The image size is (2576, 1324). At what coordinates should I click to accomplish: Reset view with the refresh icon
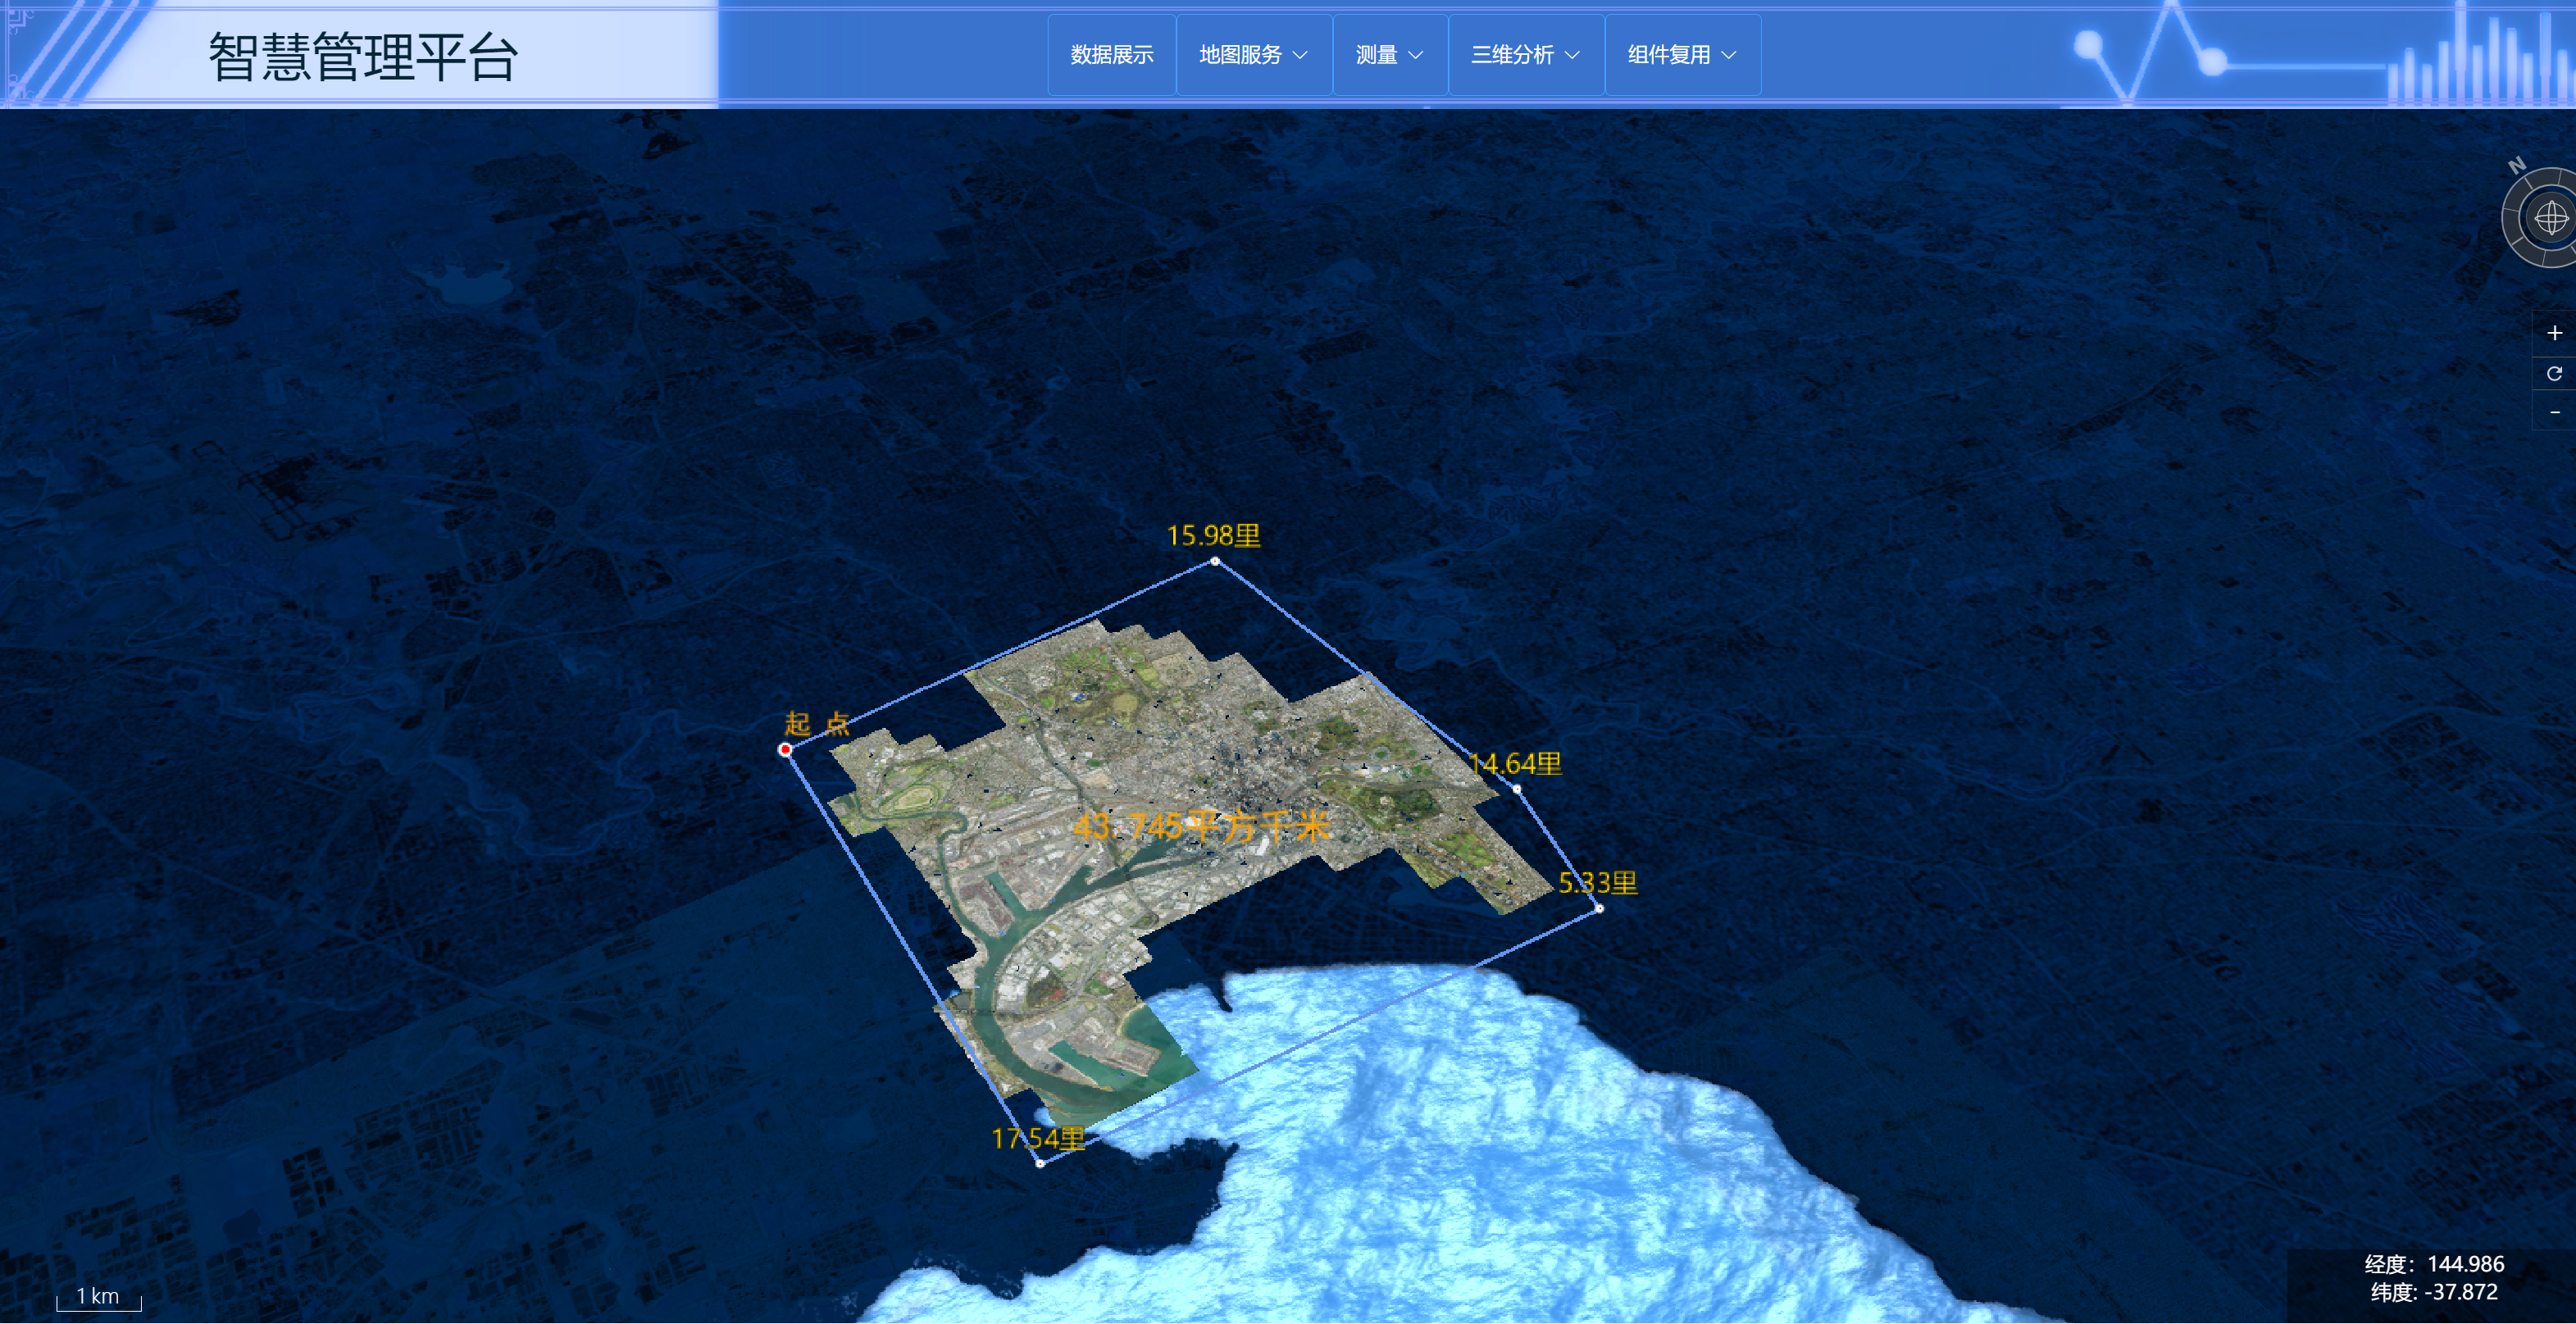pos(2554,373)
